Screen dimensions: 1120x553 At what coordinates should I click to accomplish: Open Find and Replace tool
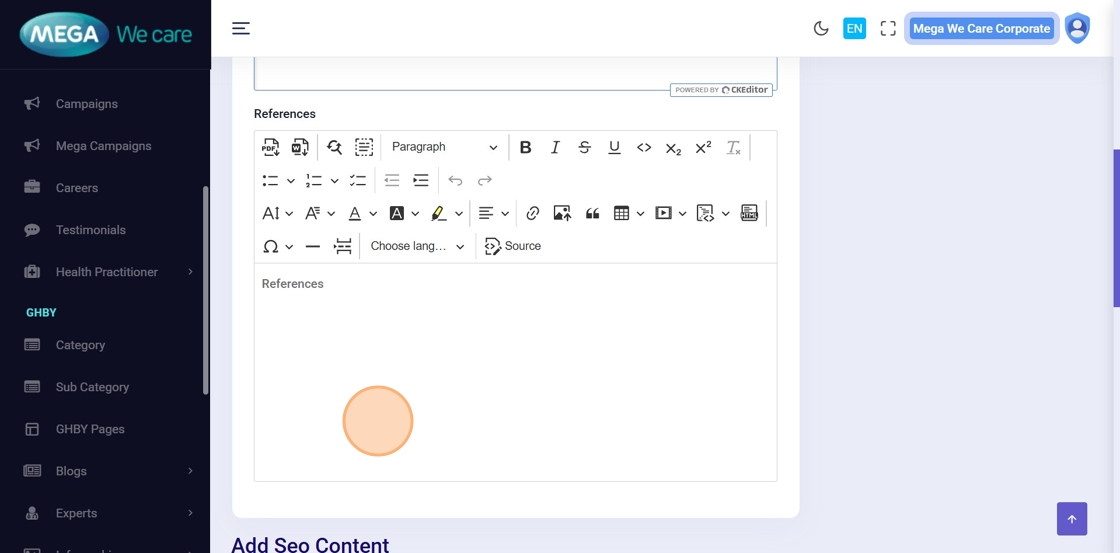tap(334, 147)
